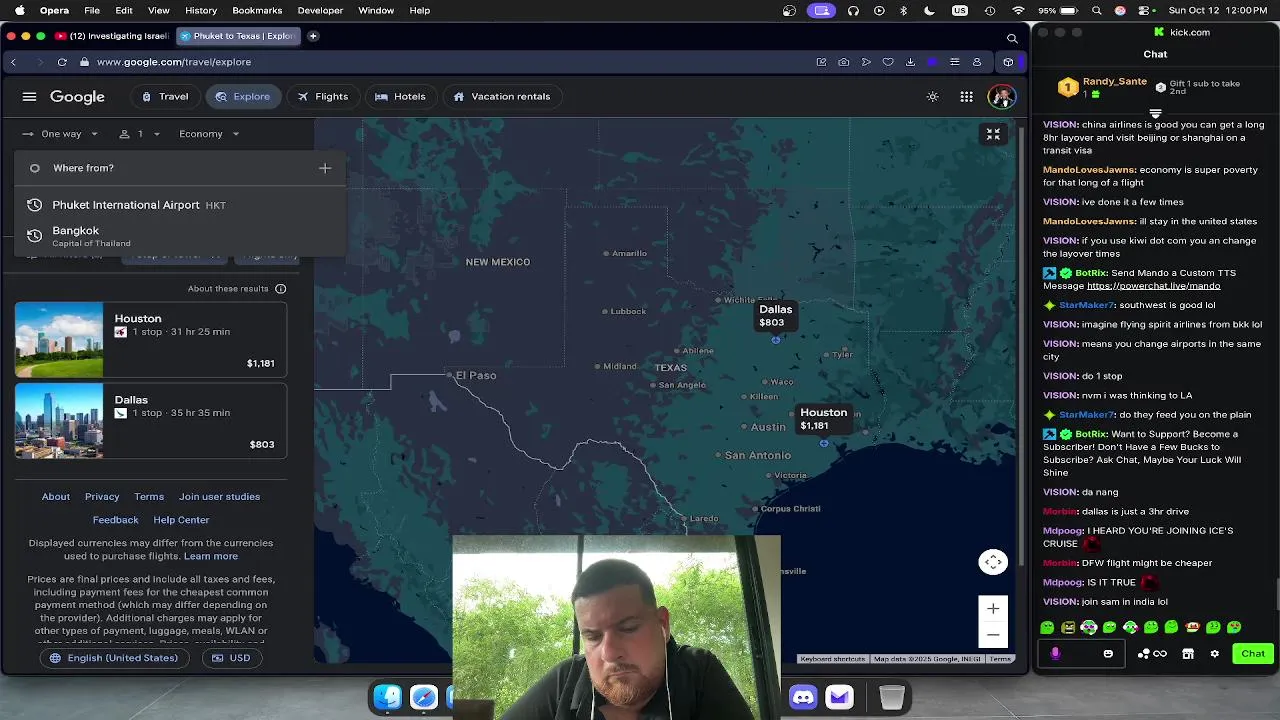Open USD currency selector
Image resolution: width=1280 pixels, height=720 pixels.
point(231,658)
